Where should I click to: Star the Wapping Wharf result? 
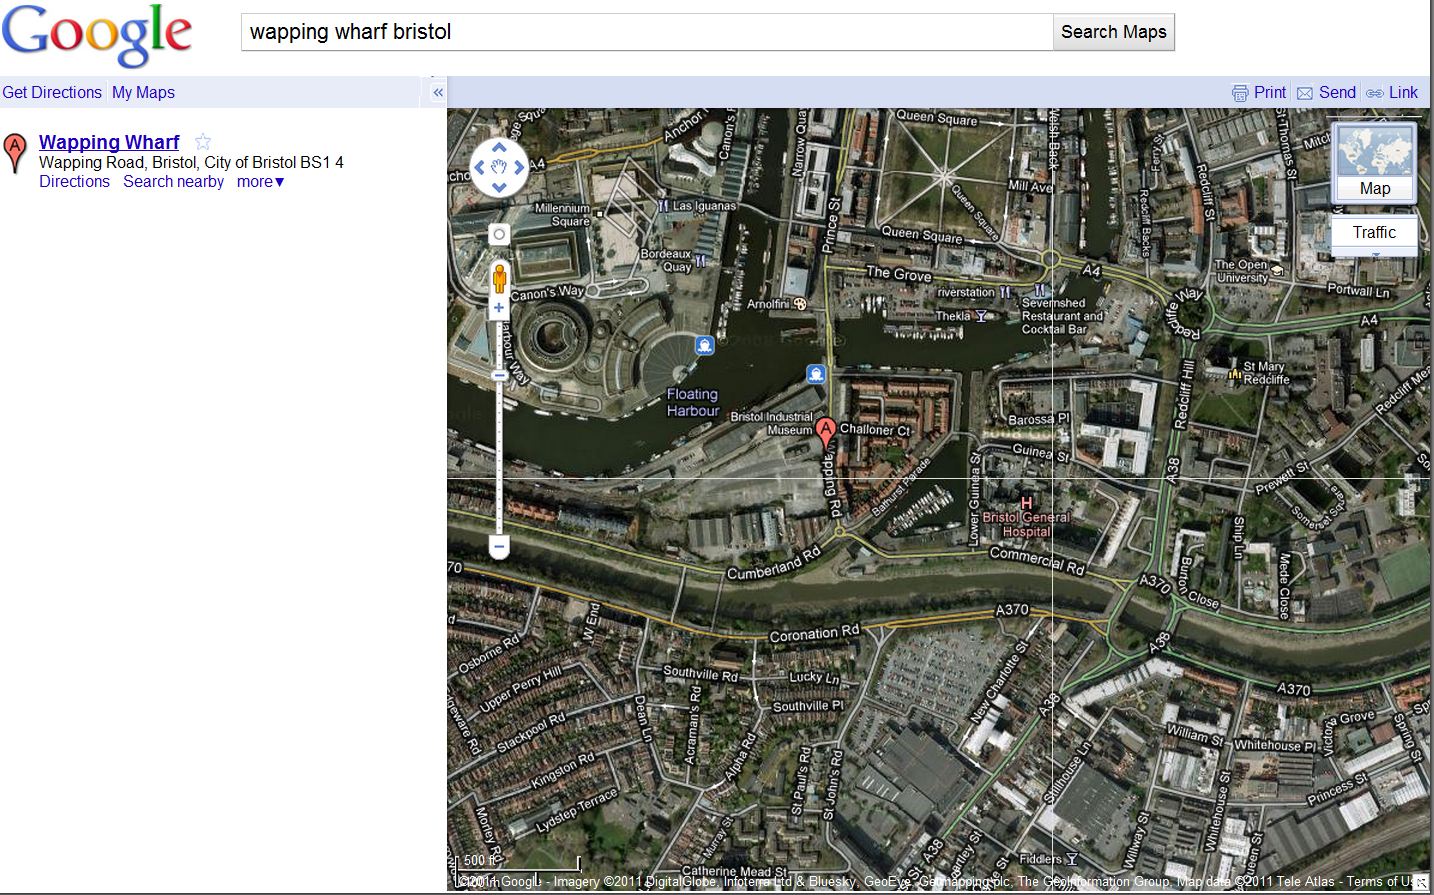203,142
